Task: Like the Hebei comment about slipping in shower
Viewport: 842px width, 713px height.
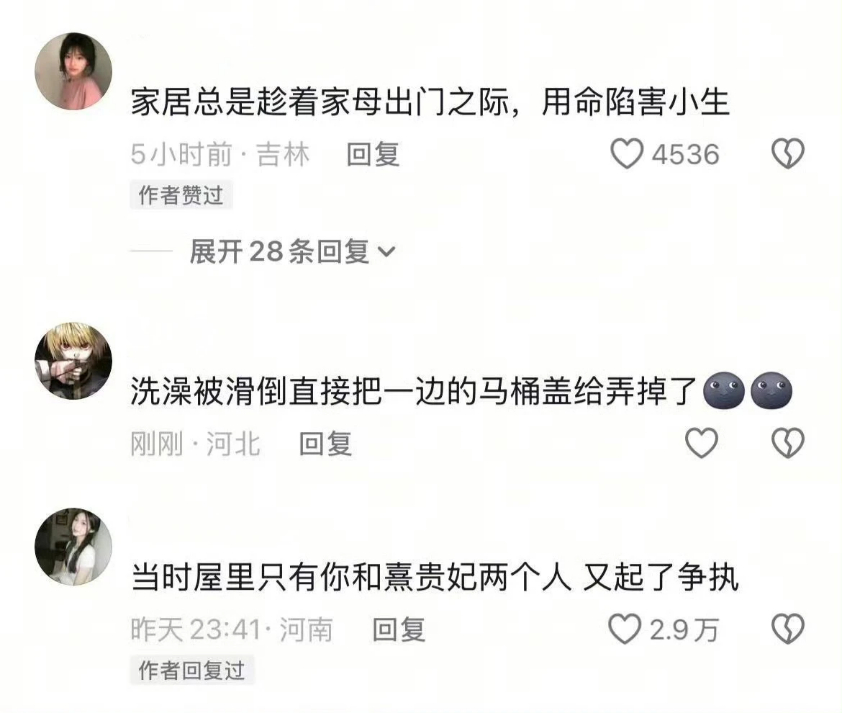Action: (701, 443)
